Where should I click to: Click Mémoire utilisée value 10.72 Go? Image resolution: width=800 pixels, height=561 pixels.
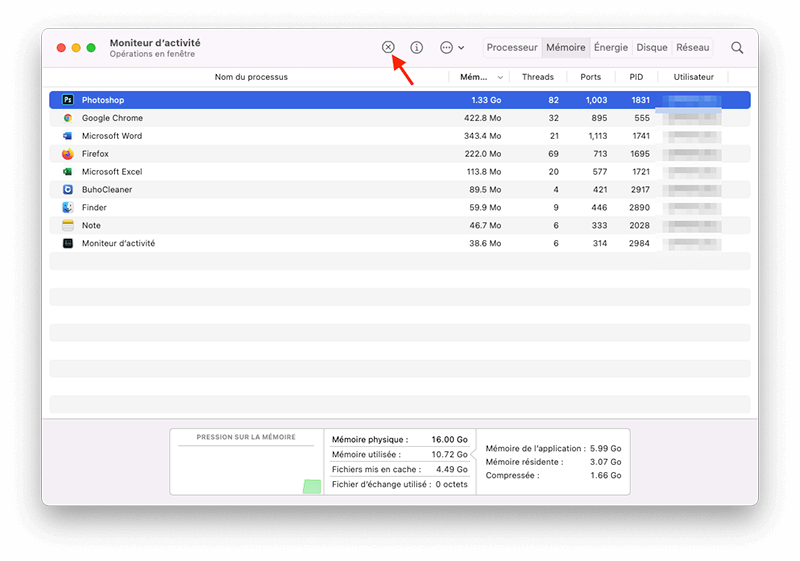pyautogui.click(x=449, y=454)
